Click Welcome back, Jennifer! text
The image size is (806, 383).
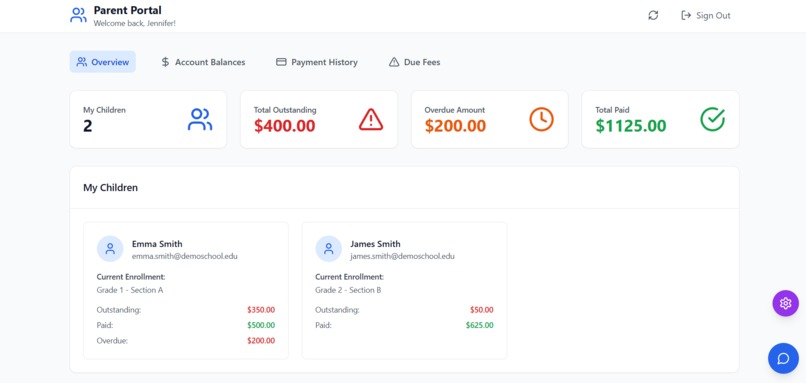(x=135, y=23)
